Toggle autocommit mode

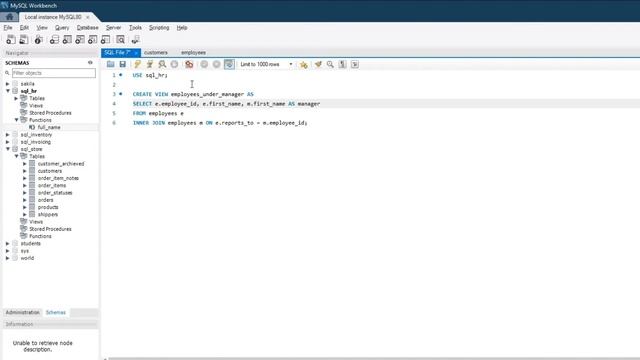[x=229, y=64]
